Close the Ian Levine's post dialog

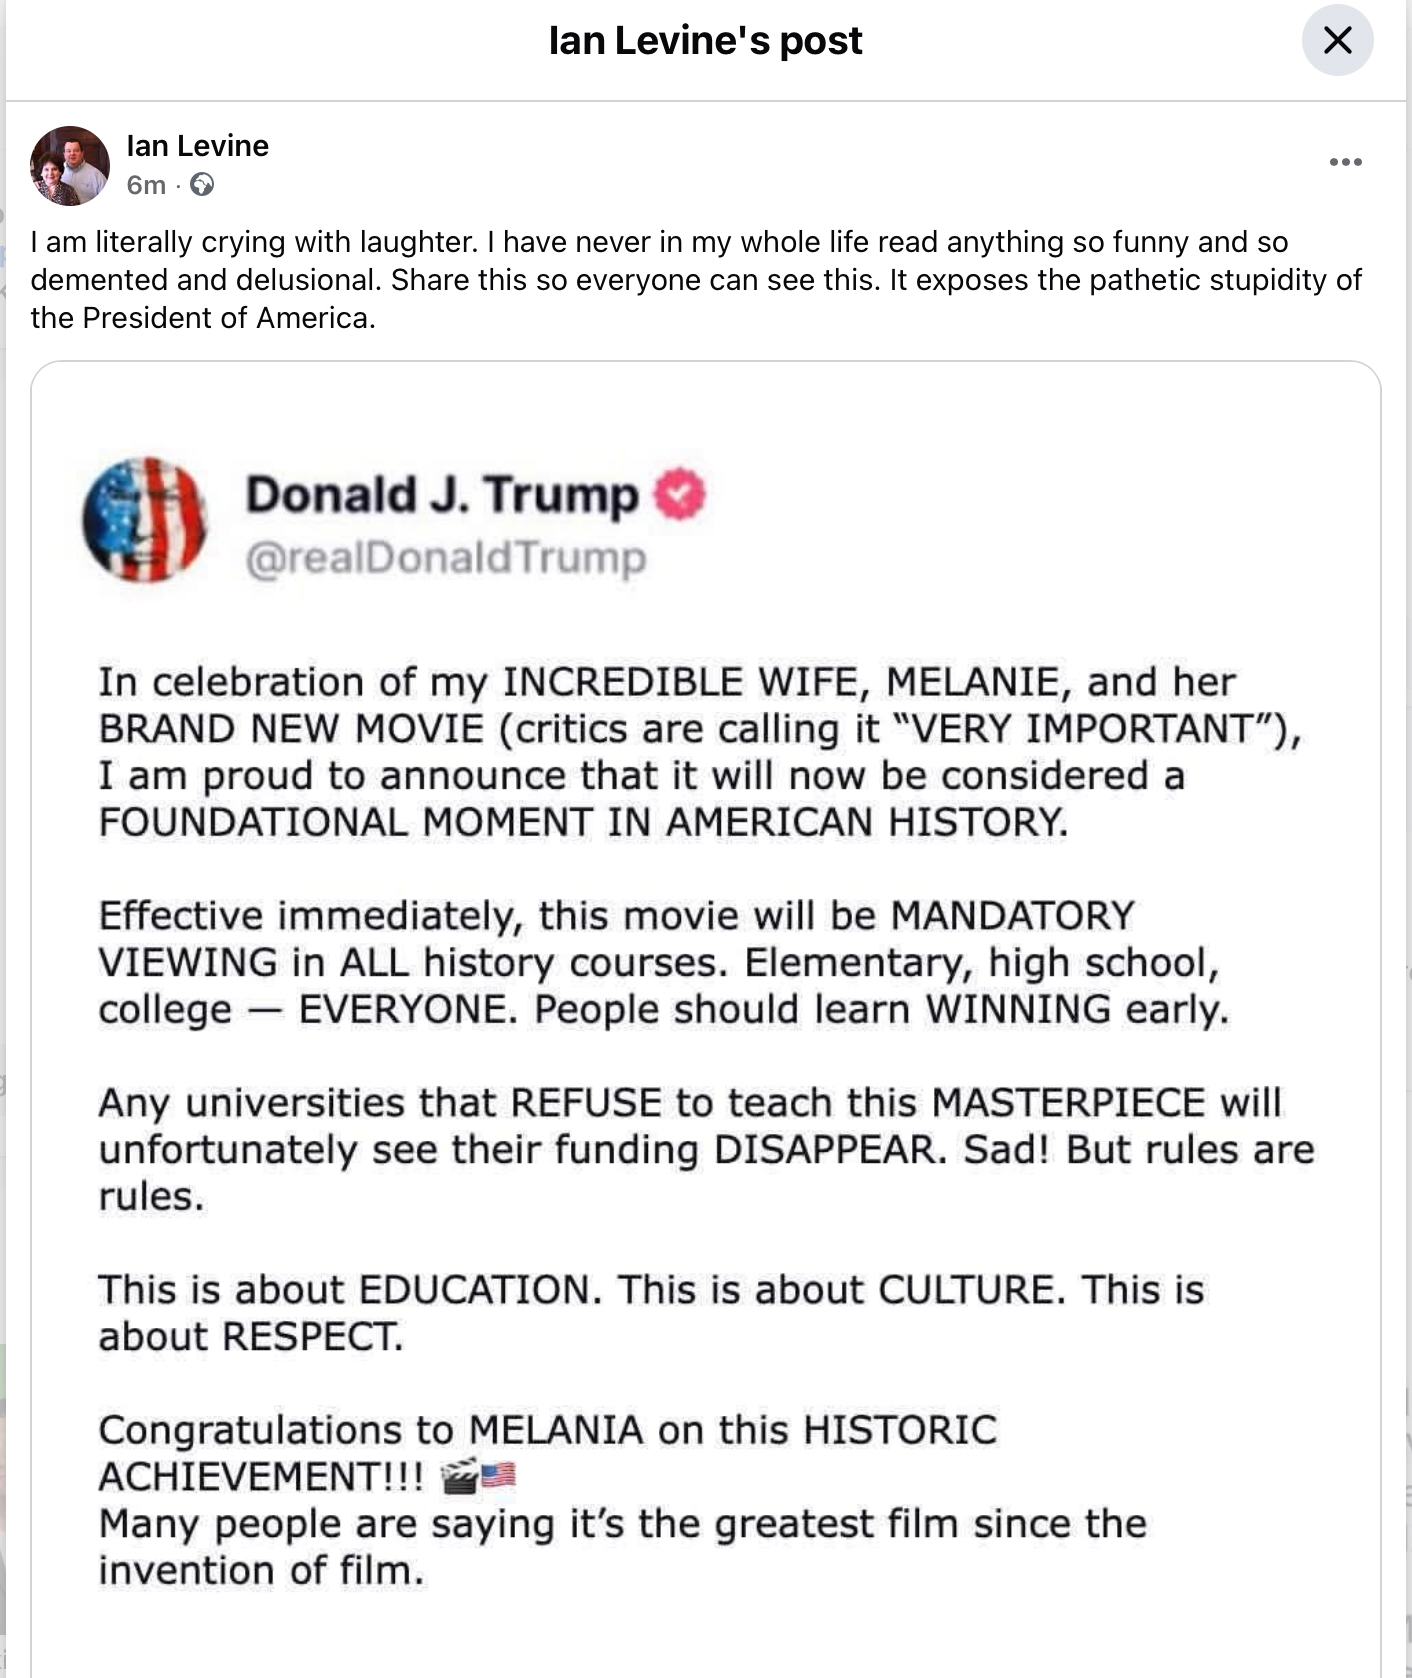coord(1337,40)
